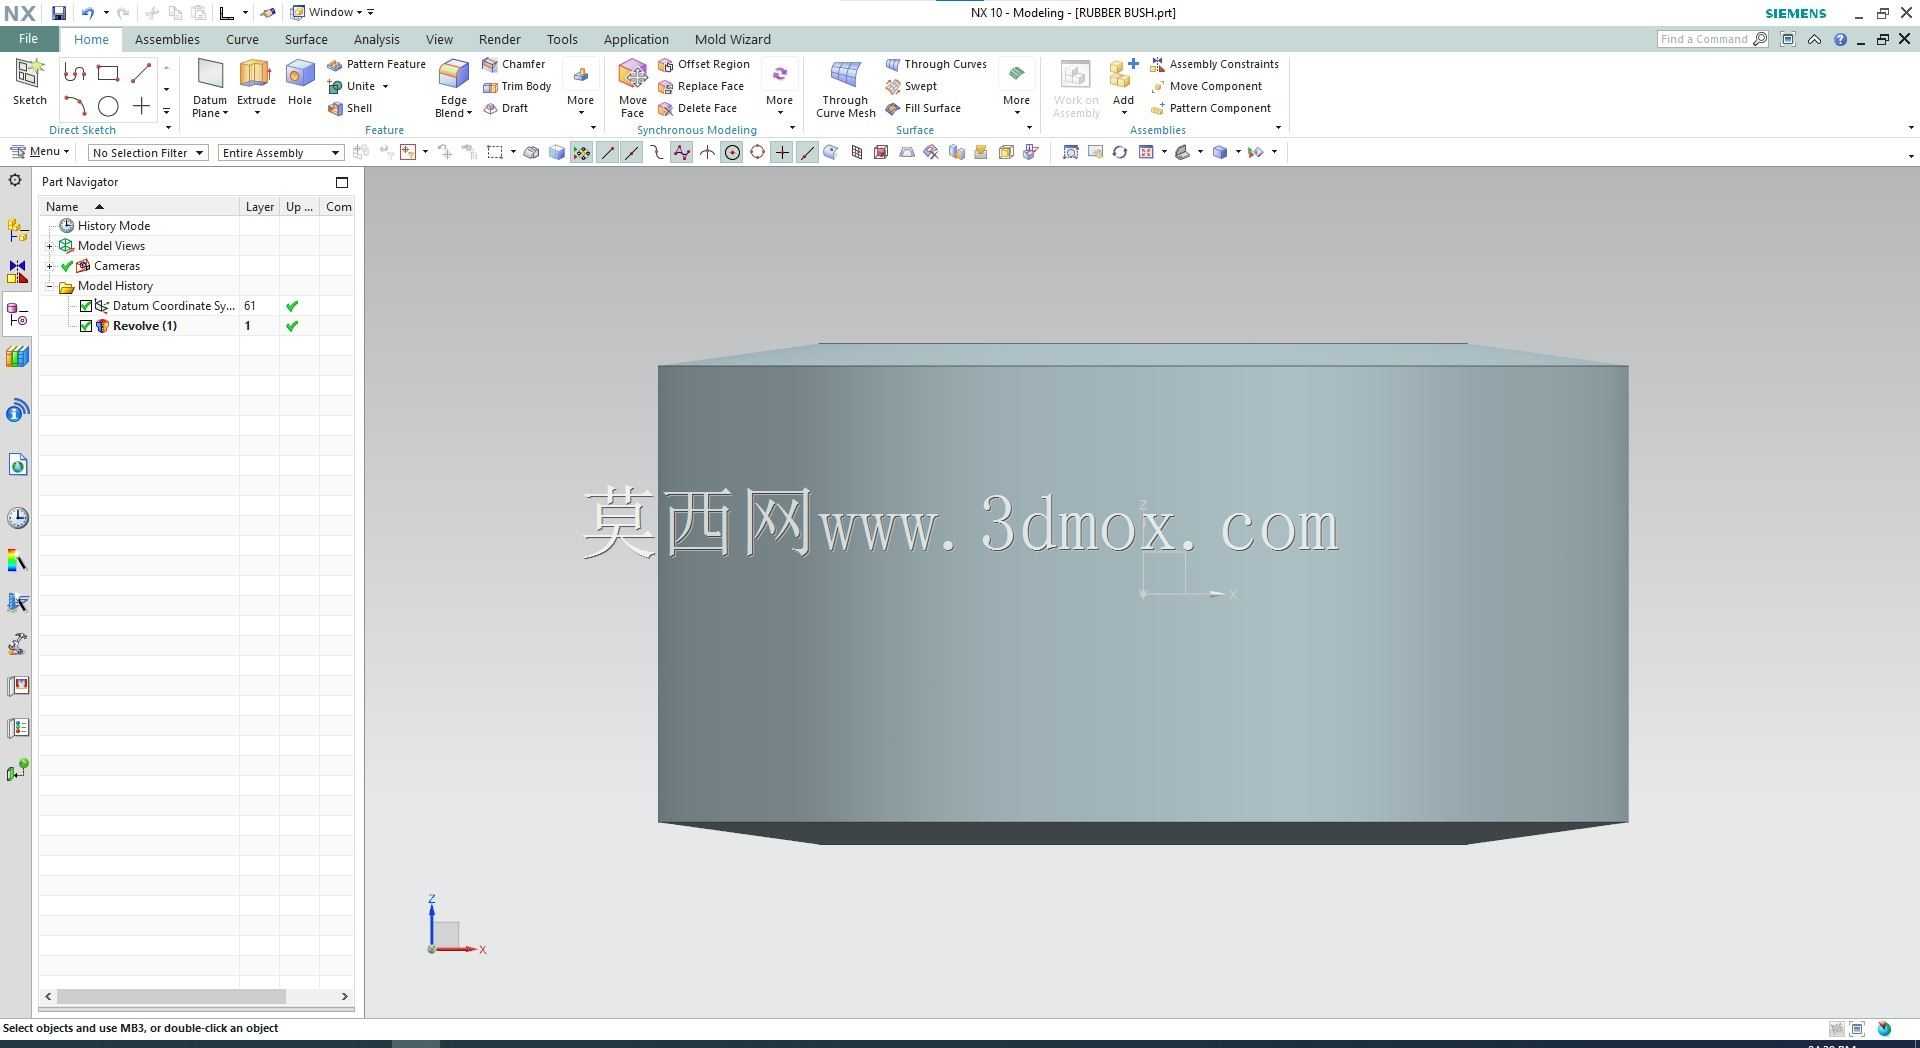The width and height of the screenshot is (1920, 1048).
Task: Switch to the Curve ribbon tab
Action: [242, 40]
